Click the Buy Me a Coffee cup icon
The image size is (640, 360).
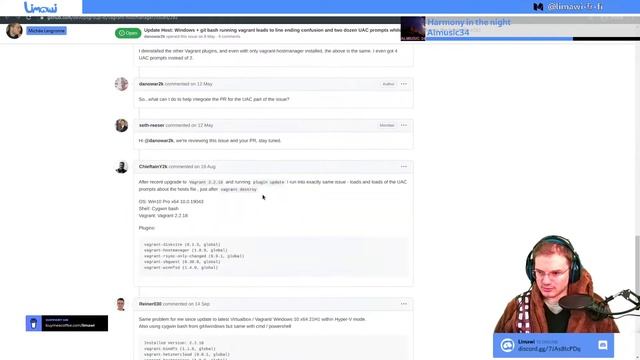point(34,323)
